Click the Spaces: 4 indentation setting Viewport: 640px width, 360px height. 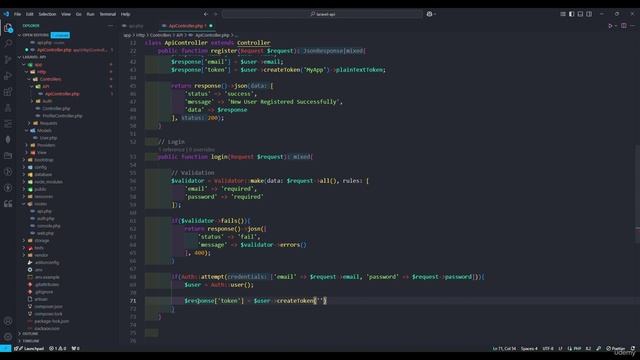[529, 349]
